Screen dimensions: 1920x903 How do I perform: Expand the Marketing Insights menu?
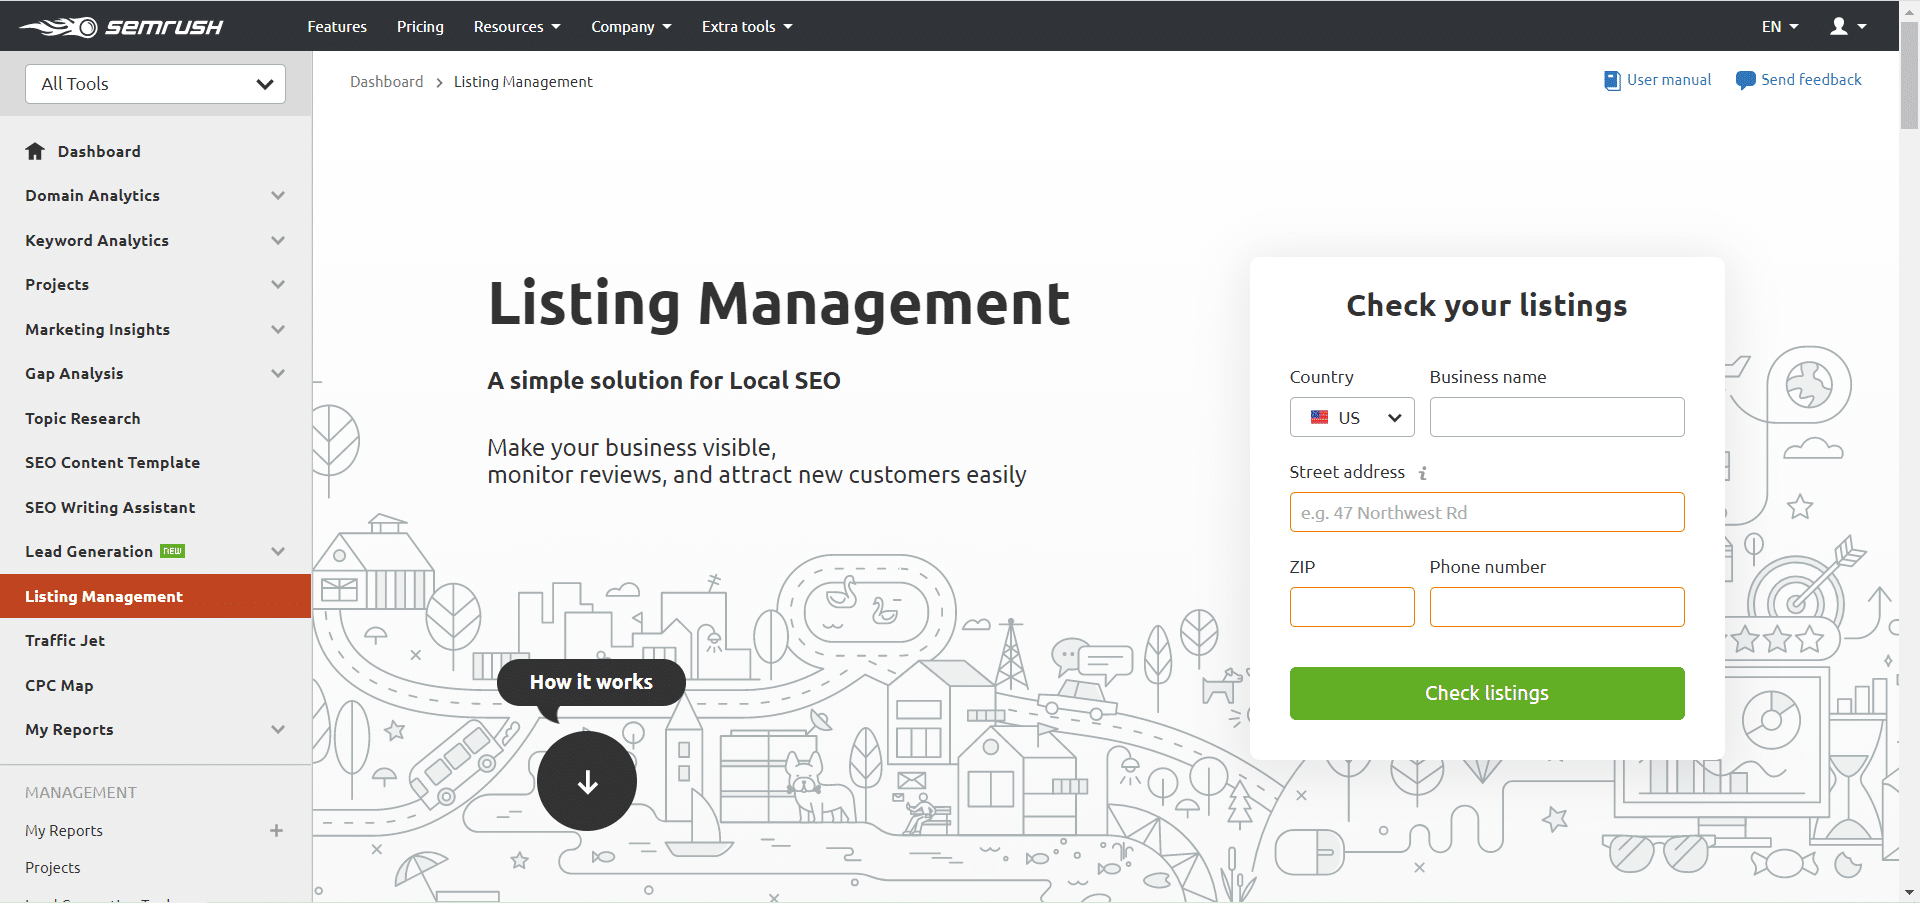[x=277, y=330]
